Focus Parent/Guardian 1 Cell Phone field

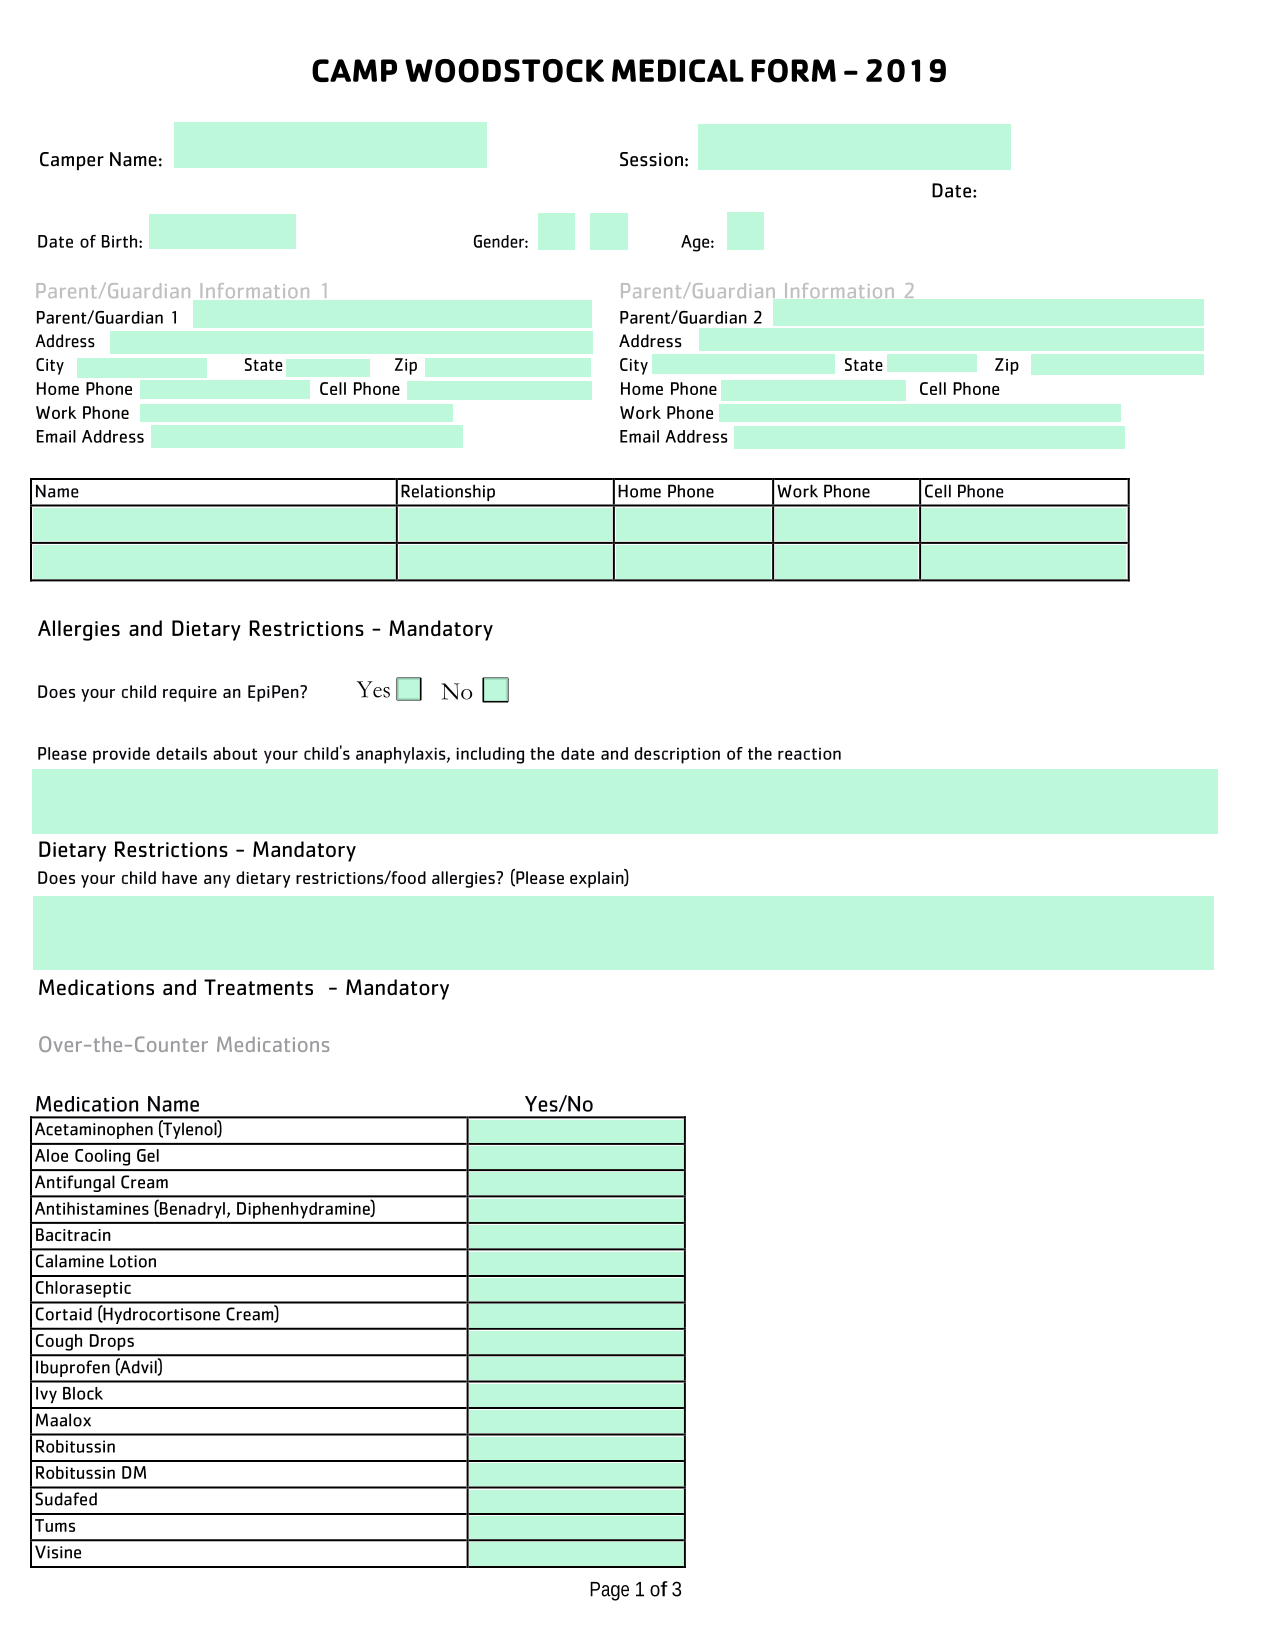499,390
